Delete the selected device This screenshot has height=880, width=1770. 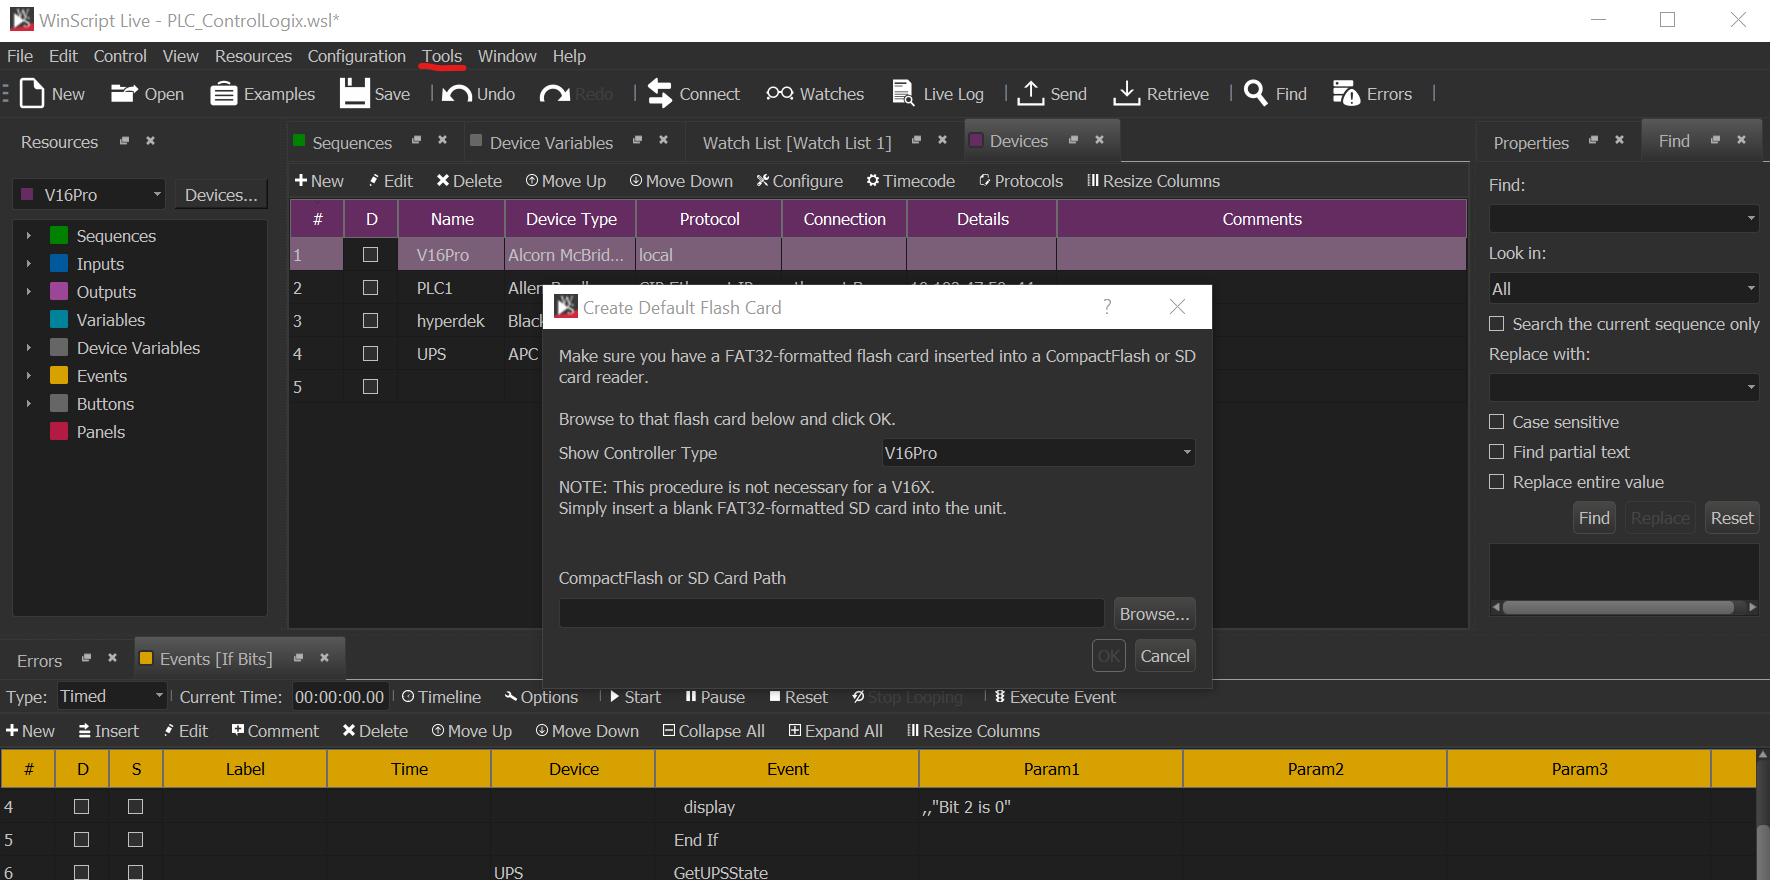click(469, 181)
